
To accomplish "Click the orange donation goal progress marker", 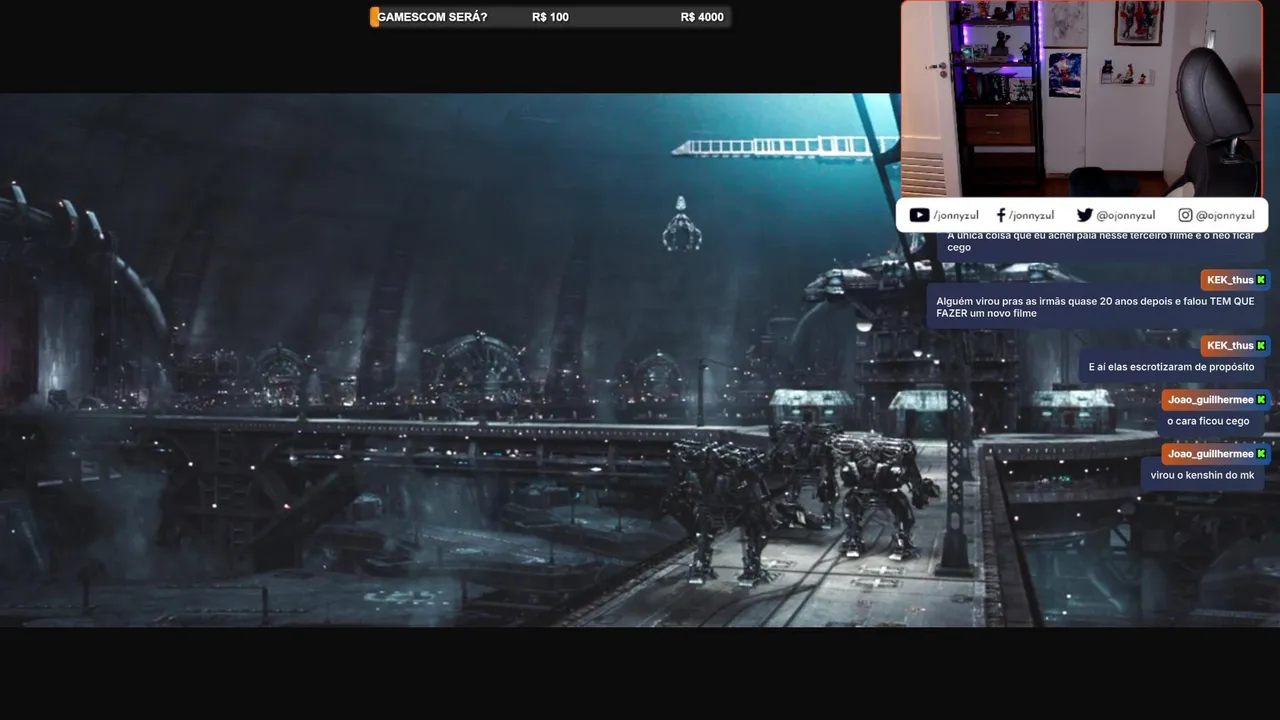I will [375, 17].
